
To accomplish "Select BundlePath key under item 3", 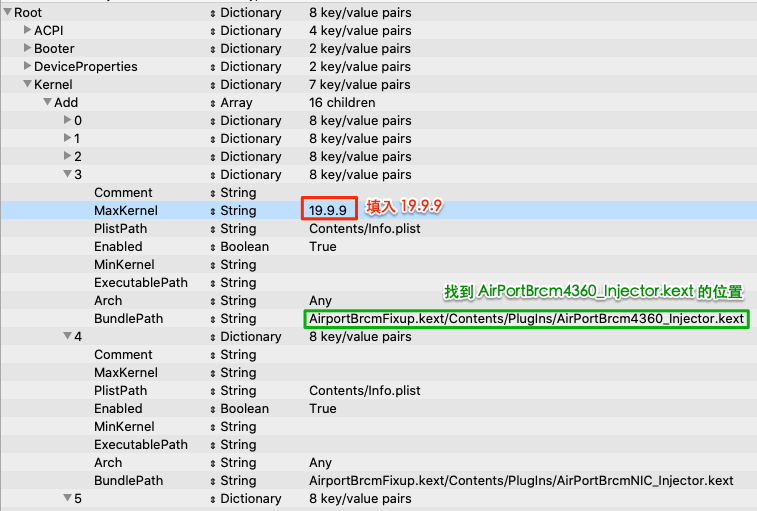I will 128,319.
